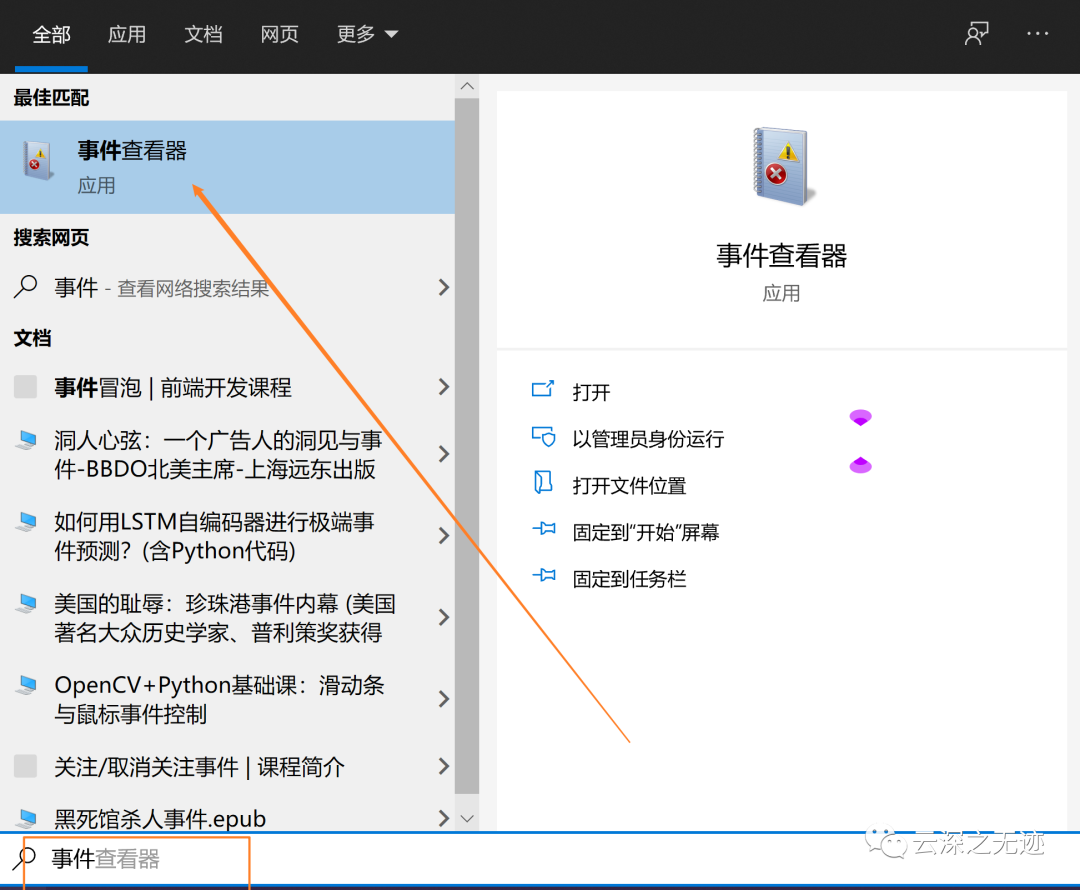The image size is (1080, 890).
Task: Click the search magnifier icon in taskbar
Action: [23, 860]
